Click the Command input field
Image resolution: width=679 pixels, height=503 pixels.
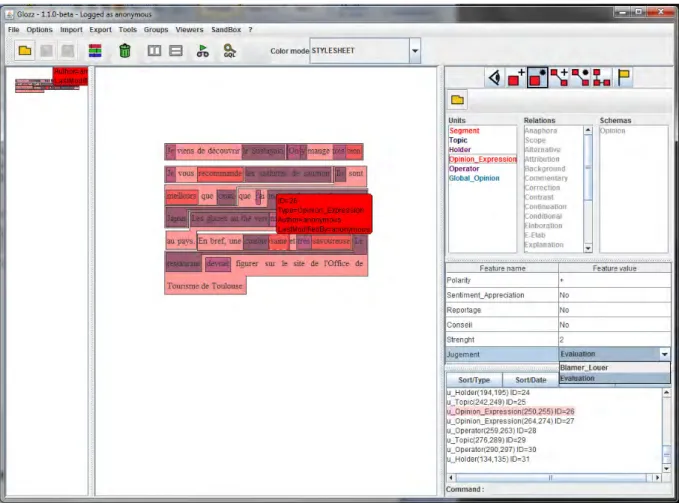click(x=578, y=489)
